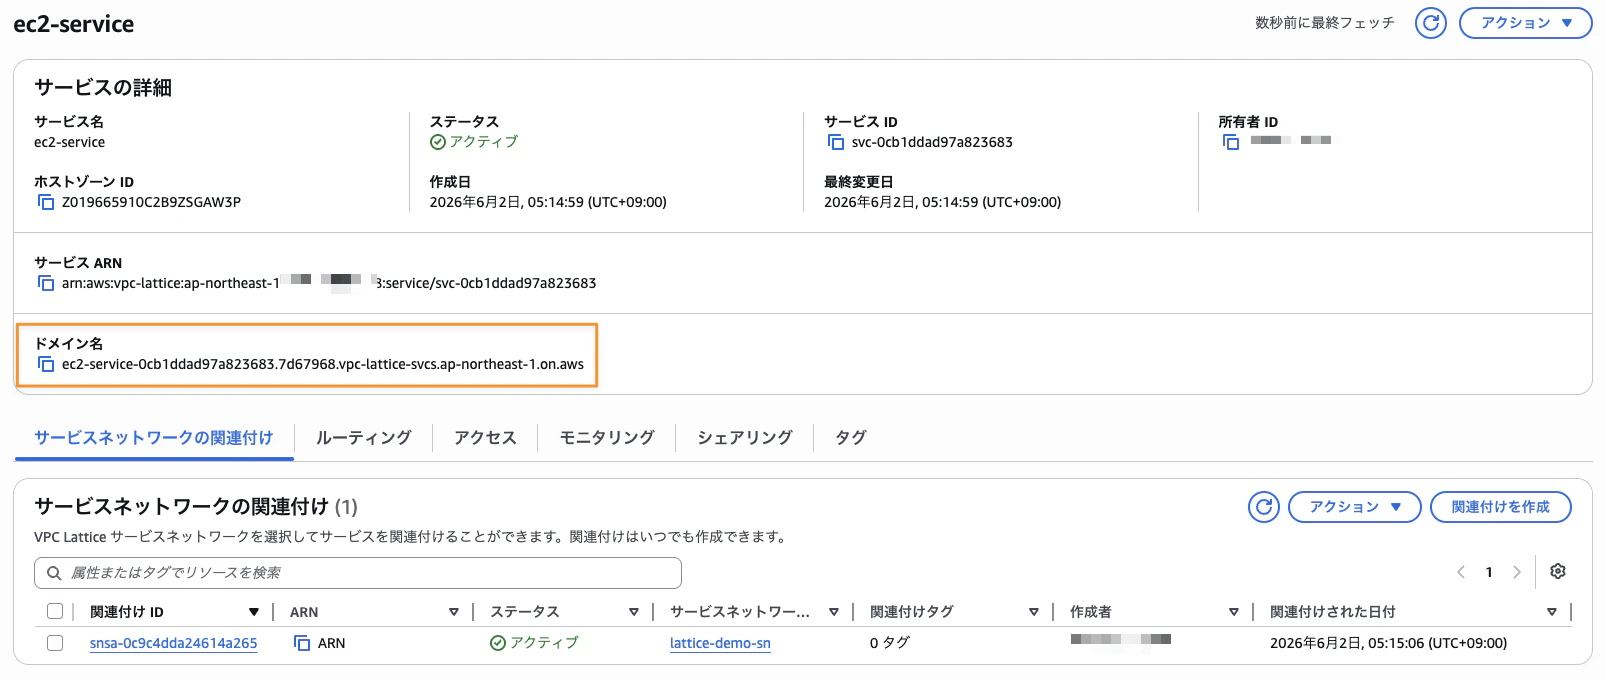Copy the サービス ID value
Screen dimensions: 1606x680
[x=836, y=142]
